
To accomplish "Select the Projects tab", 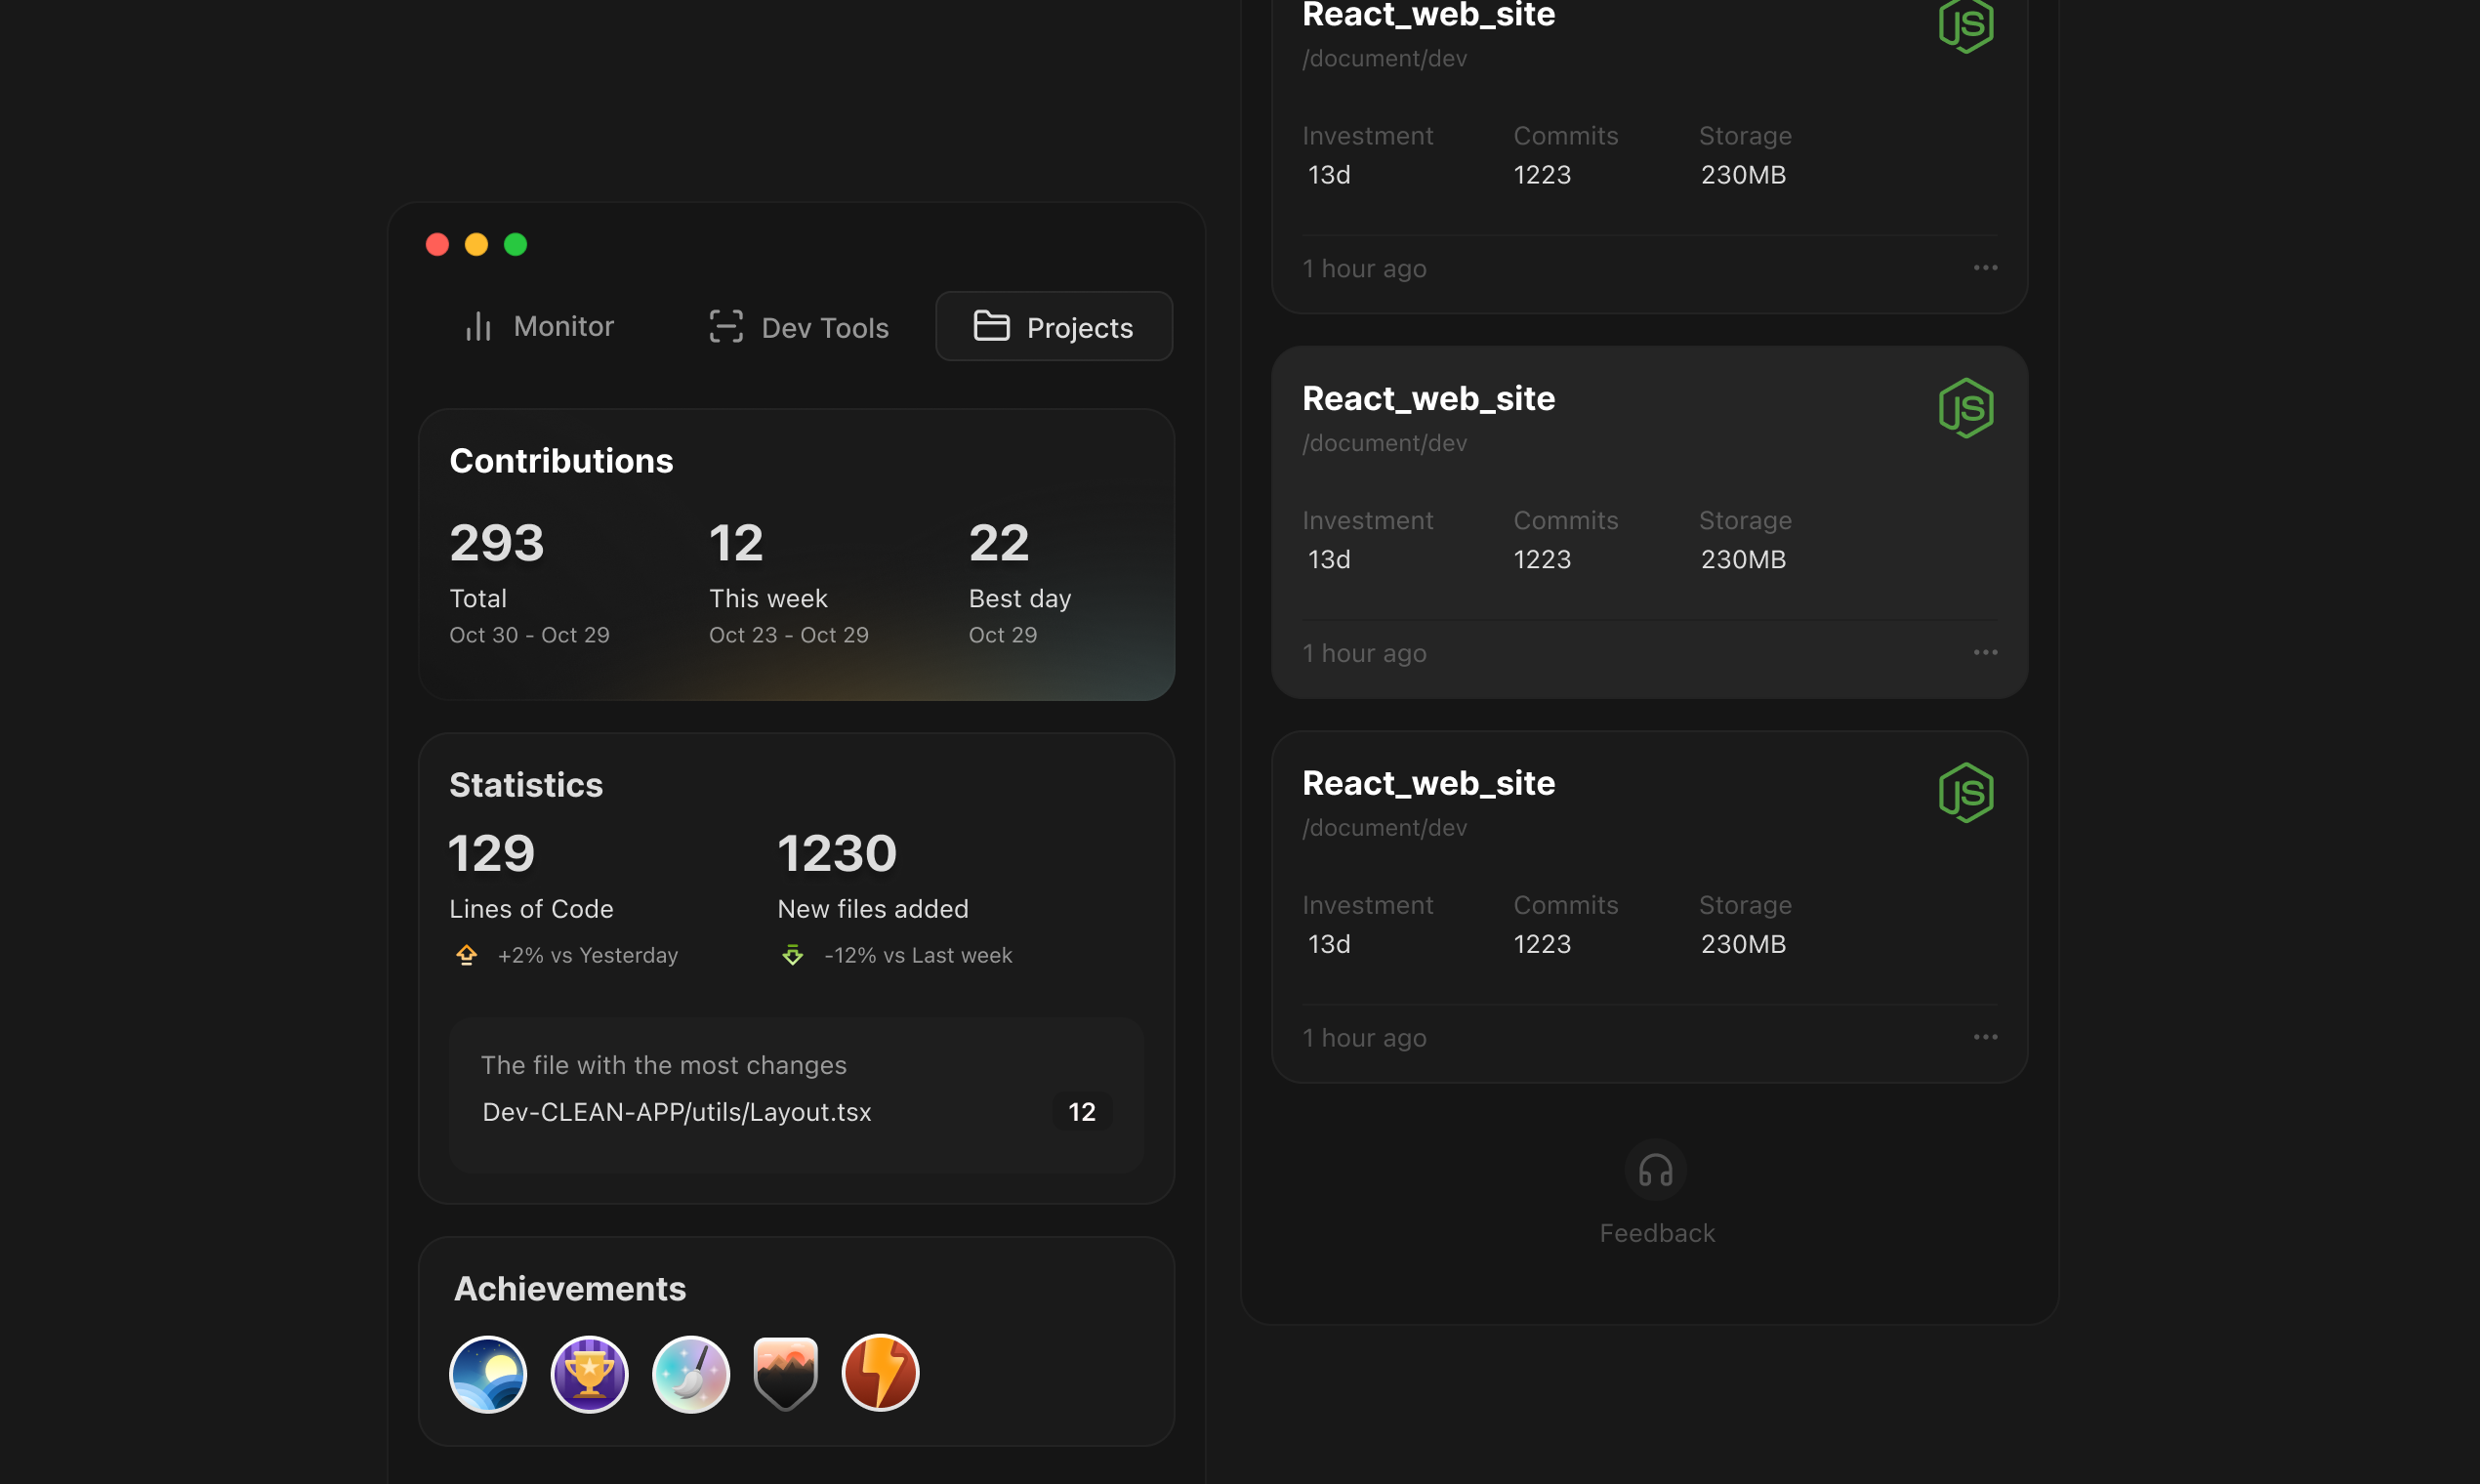I will tap(1054, 327).
